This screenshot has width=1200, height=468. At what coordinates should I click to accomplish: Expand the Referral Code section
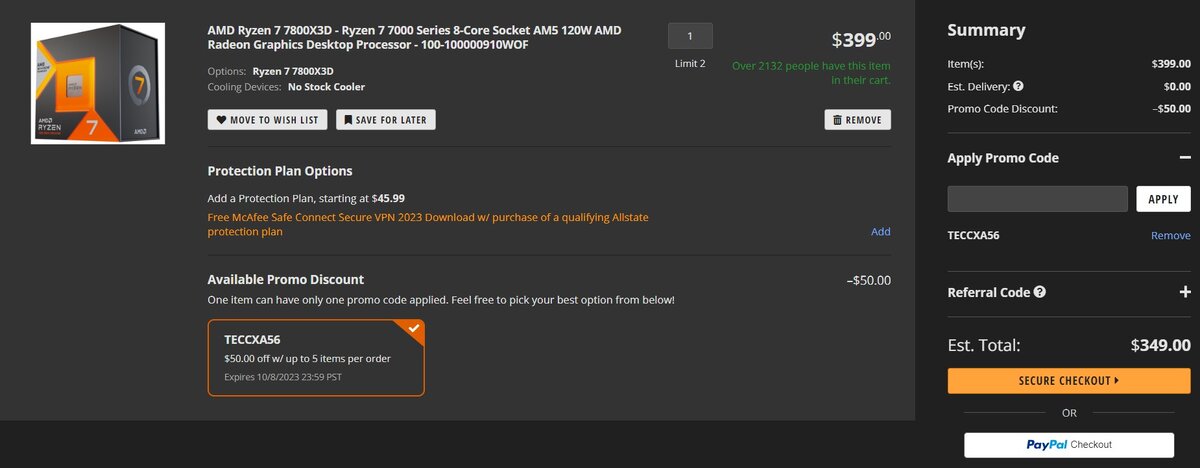1184,292
